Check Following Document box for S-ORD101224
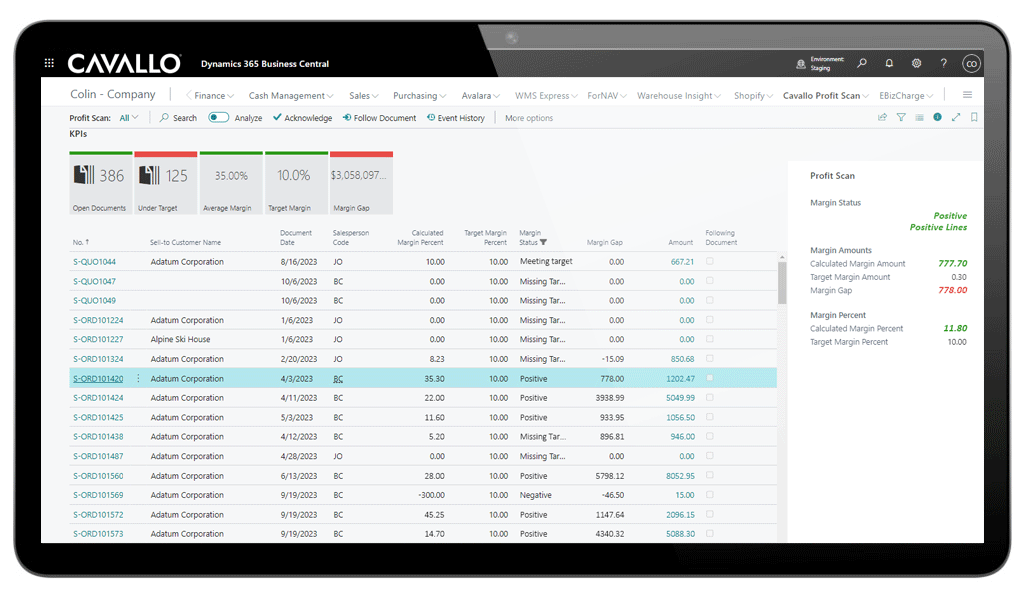The image size is (1024, 596). (710, 320)
